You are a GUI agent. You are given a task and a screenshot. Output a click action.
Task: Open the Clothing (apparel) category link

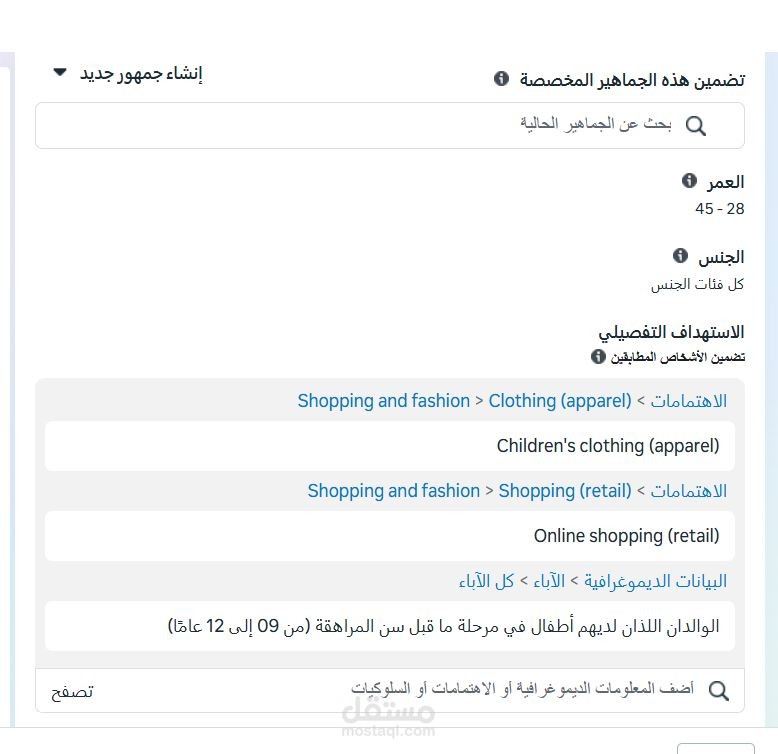click(560, 401)
